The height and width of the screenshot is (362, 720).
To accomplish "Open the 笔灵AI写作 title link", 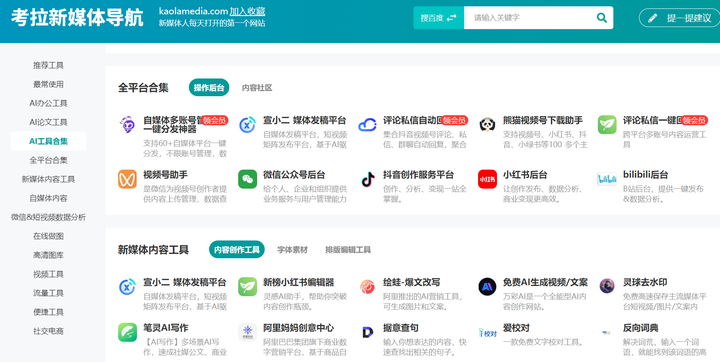I will coord(165,328).
